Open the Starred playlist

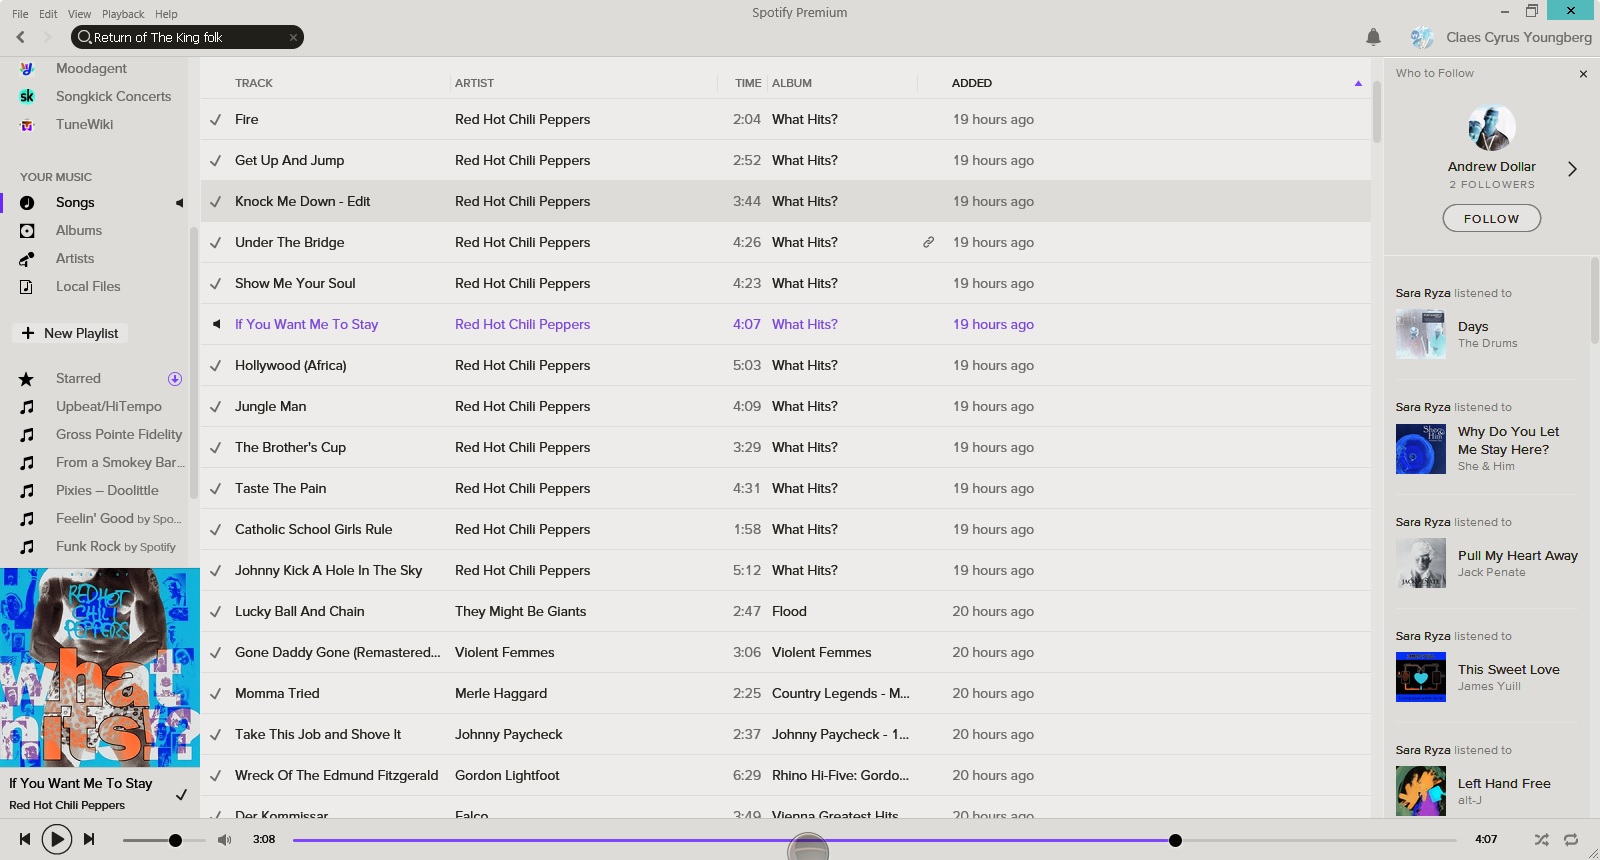pos(78,378)
